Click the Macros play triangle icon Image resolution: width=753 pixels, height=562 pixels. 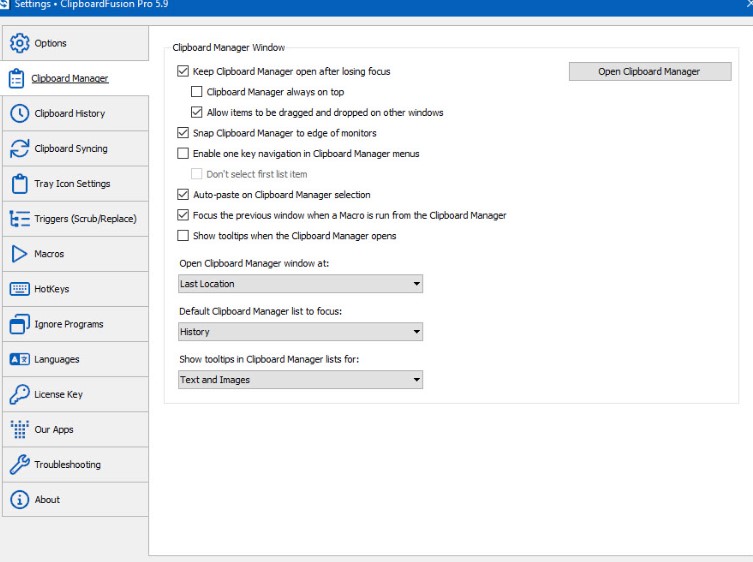coord(19,254)
